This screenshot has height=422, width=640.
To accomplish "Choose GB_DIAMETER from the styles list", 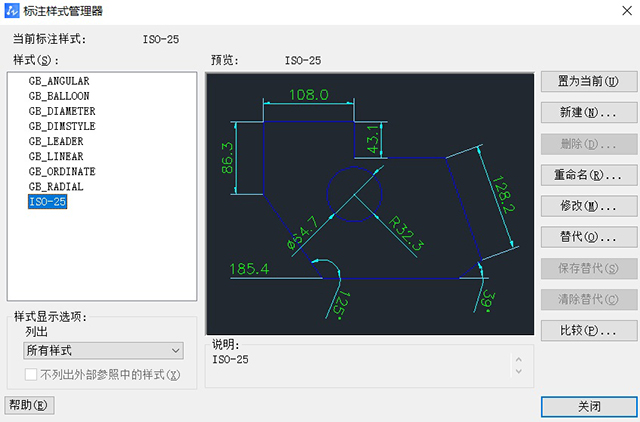I will [61, 111].
